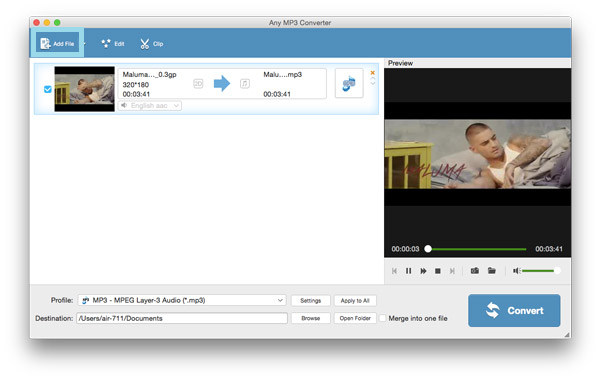This screenshot has width=600, height=380.
Task: Click the Destination path field
Action: point(182,318)
